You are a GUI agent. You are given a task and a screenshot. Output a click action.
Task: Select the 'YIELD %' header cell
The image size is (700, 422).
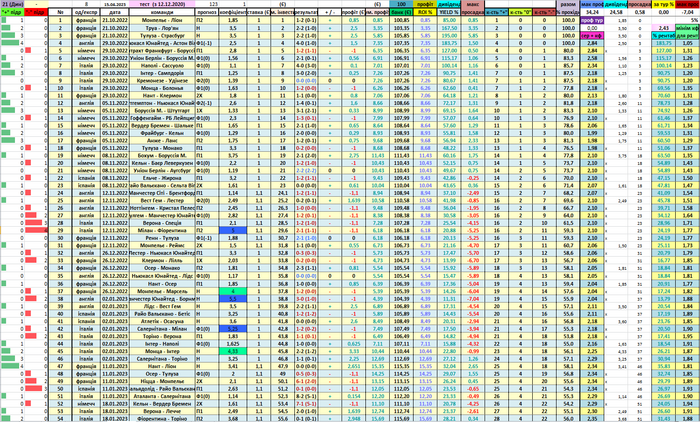448,13
